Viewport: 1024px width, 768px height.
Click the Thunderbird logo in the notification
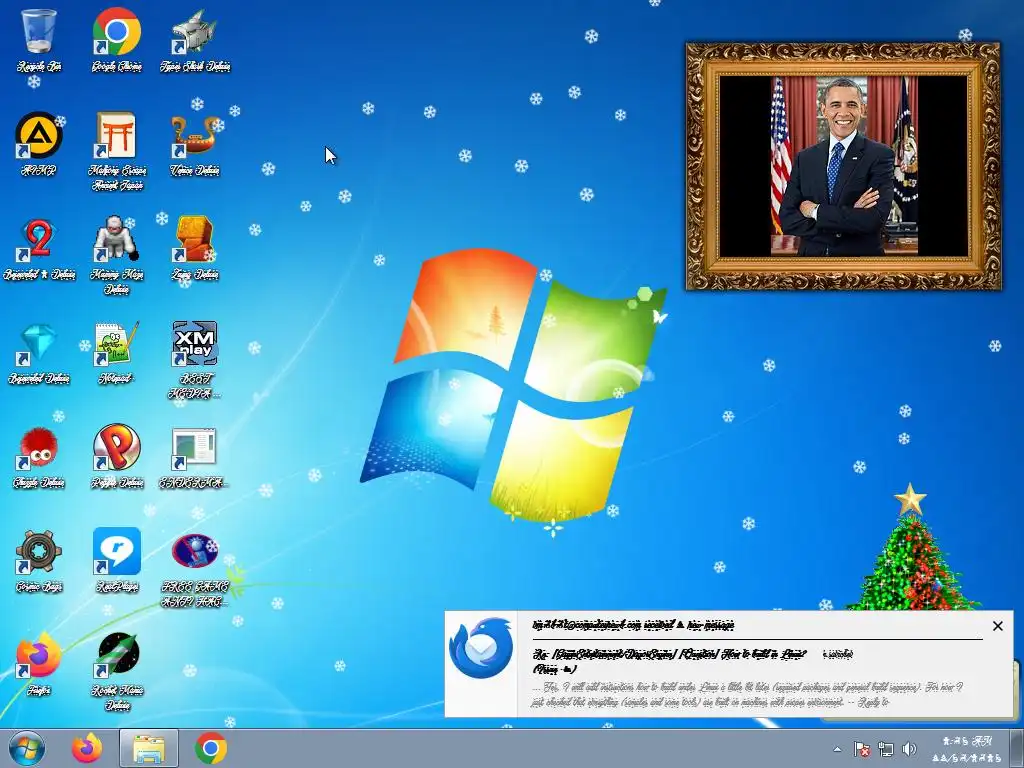point(481,648)
